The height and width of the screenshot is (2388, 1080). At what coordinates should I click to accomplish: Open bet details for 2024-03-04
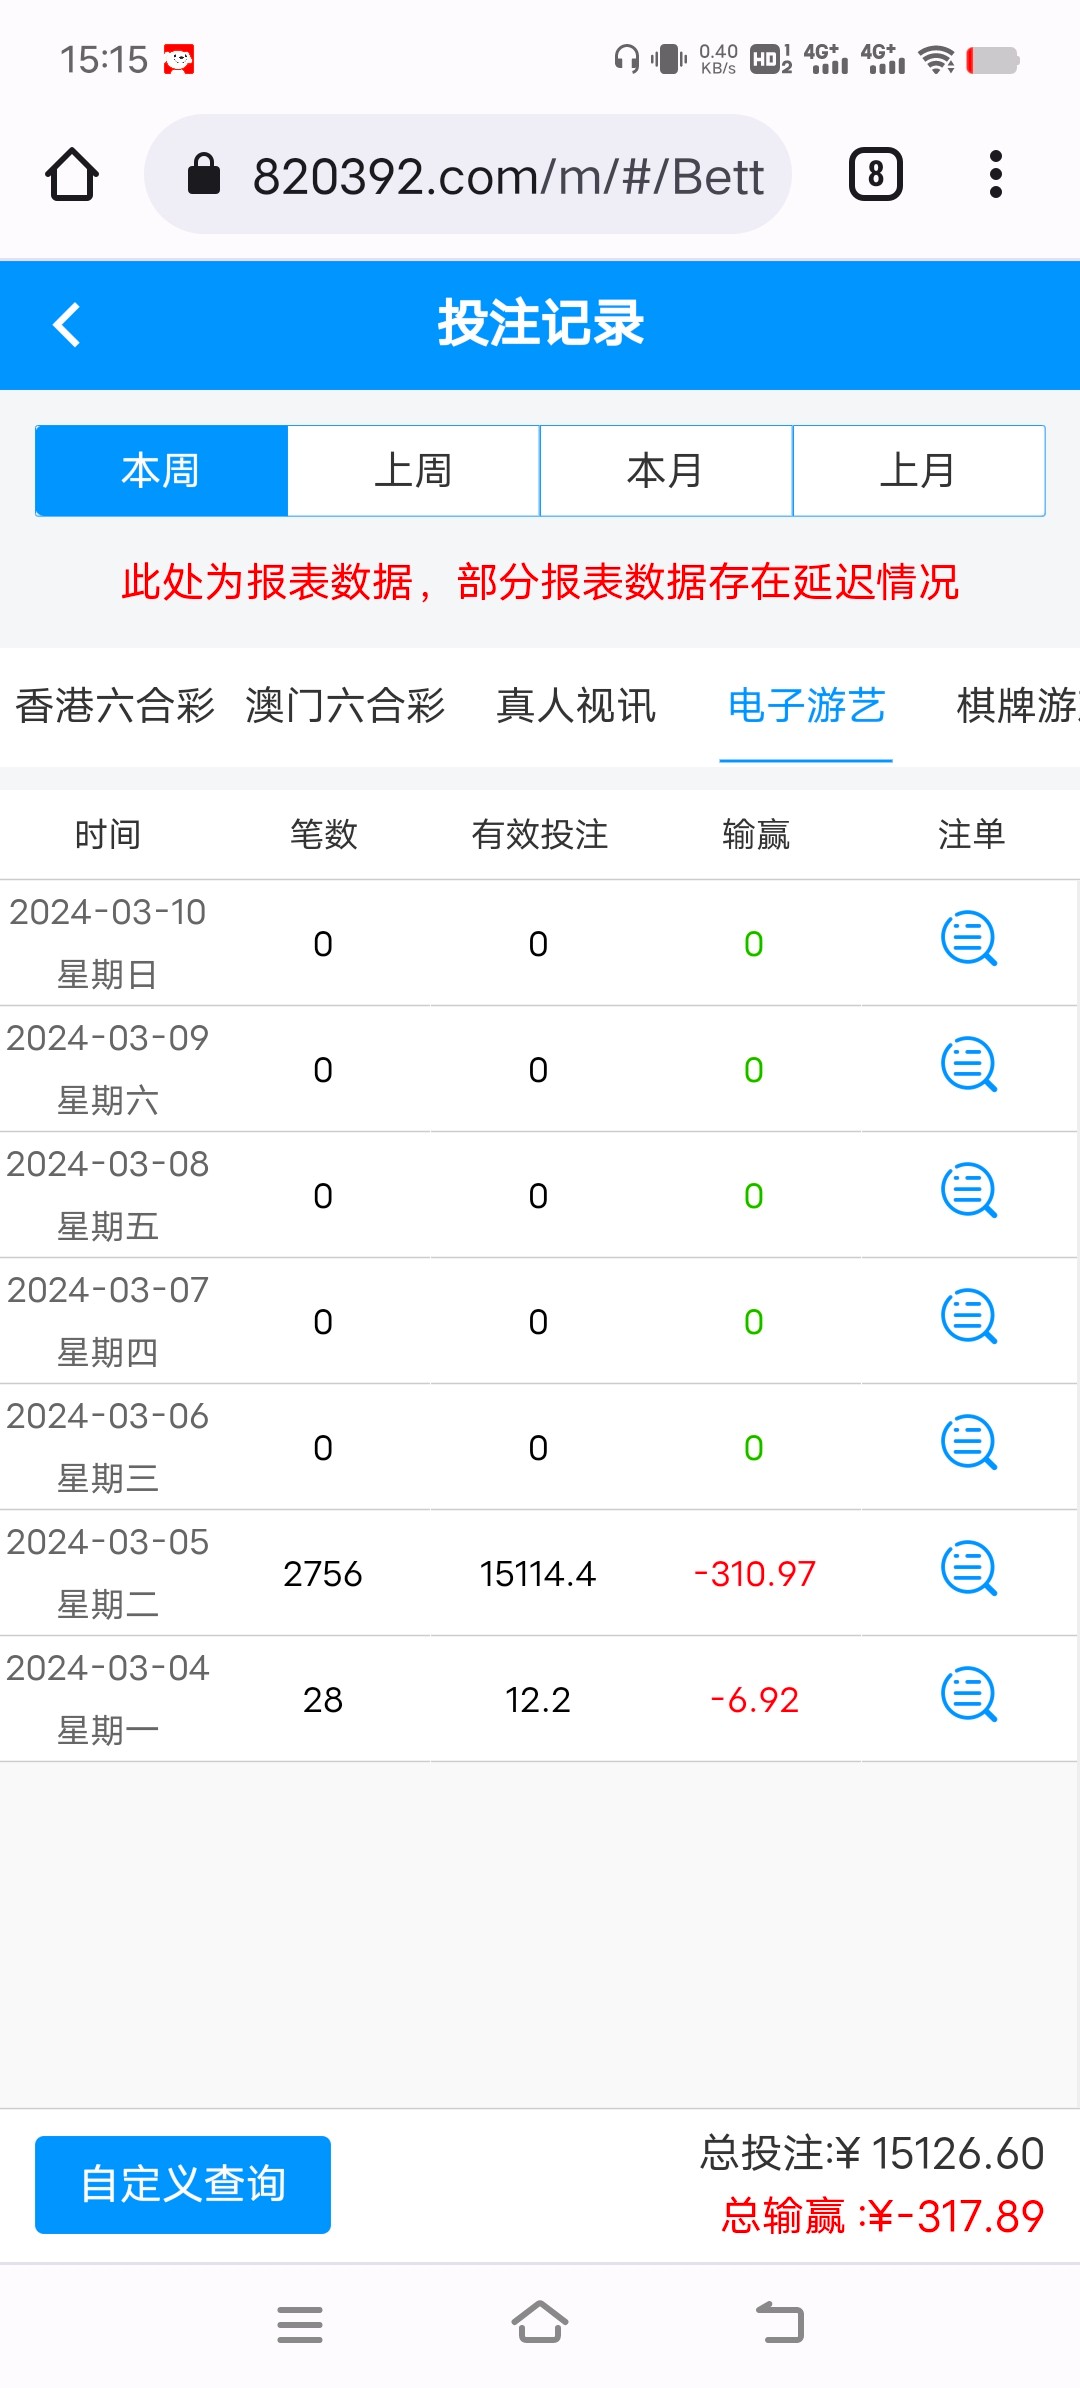tap(968, 1695)
